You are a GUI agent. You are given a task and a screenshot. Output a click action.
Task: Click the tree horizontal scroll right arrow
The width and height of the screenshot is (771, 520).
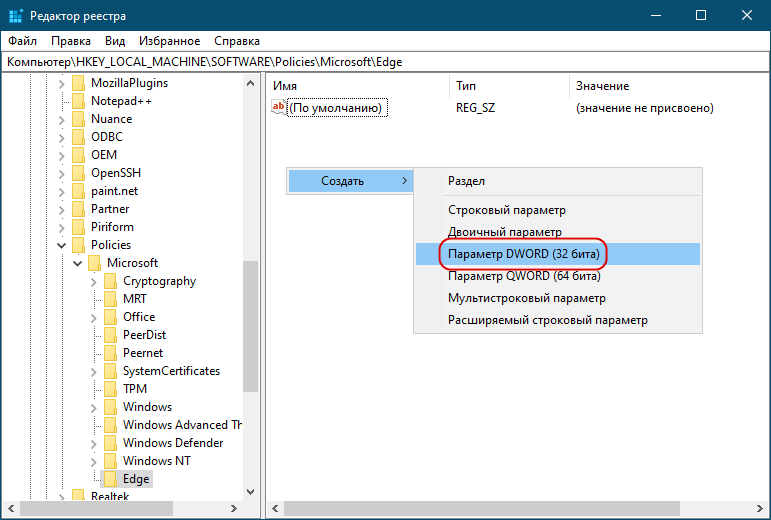coord(234,508)
